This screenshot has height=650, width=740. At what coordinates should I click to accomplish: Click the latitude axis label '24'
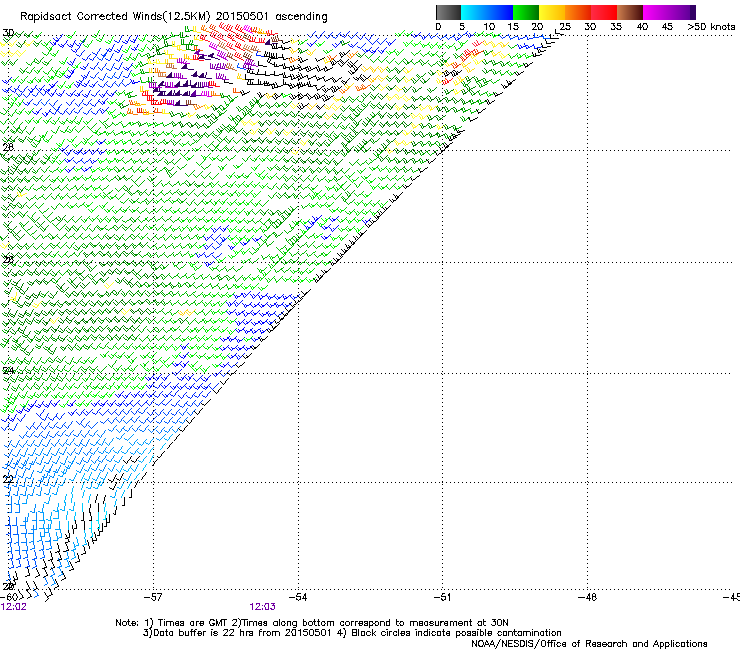click(x=8, y=371)
